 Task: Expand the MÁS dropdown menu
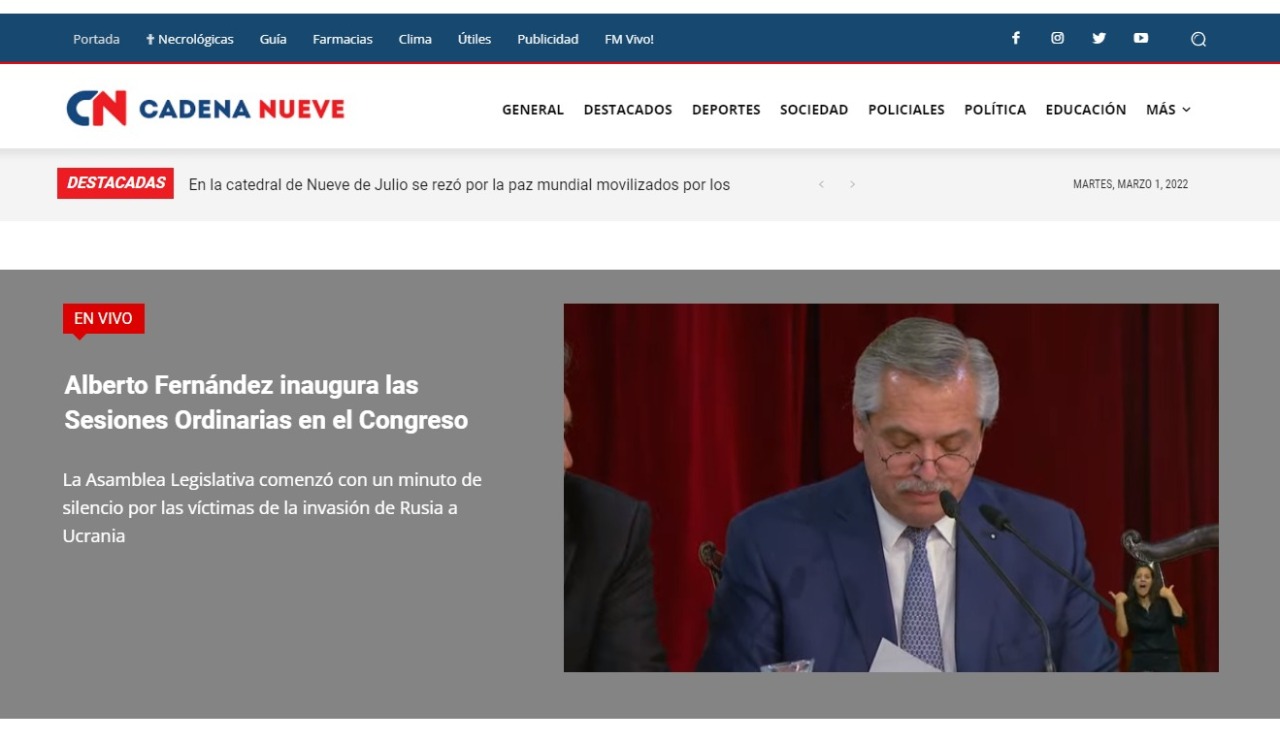pos(1168,110)
